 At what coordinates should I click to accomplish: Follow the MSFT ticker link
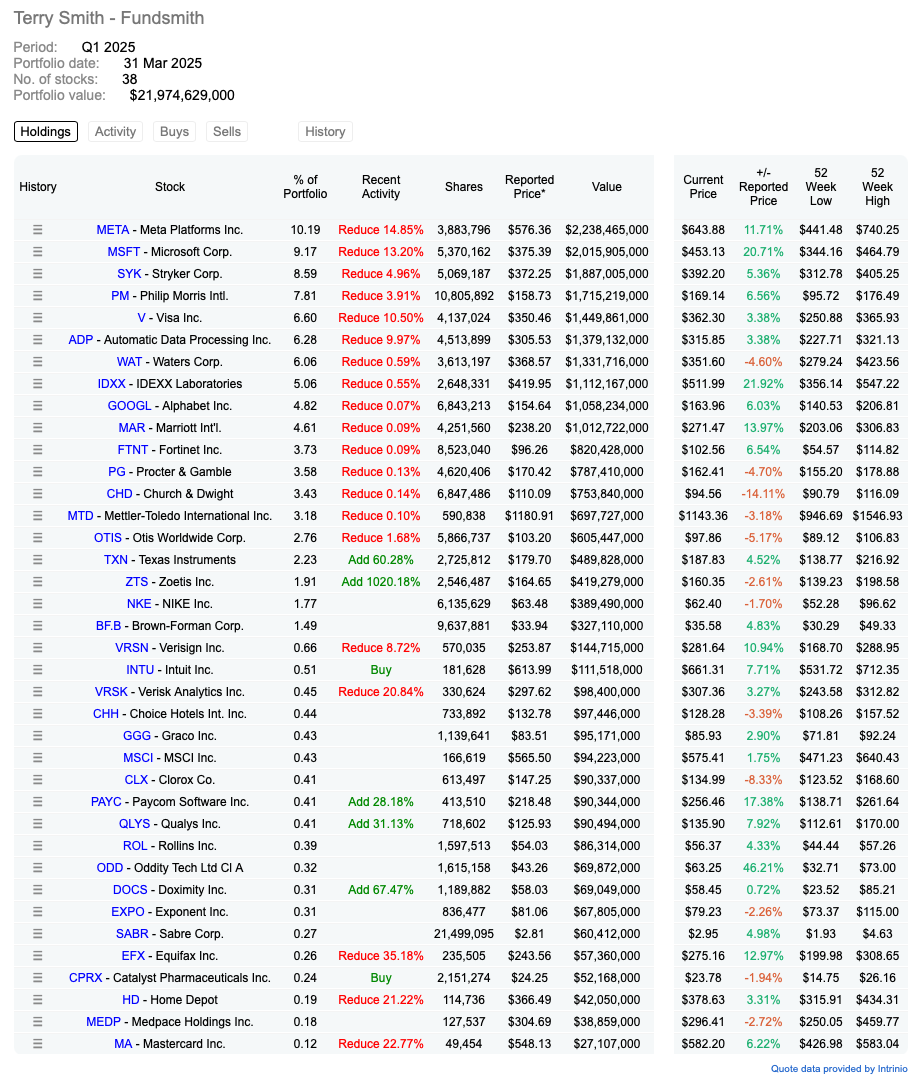124,252
